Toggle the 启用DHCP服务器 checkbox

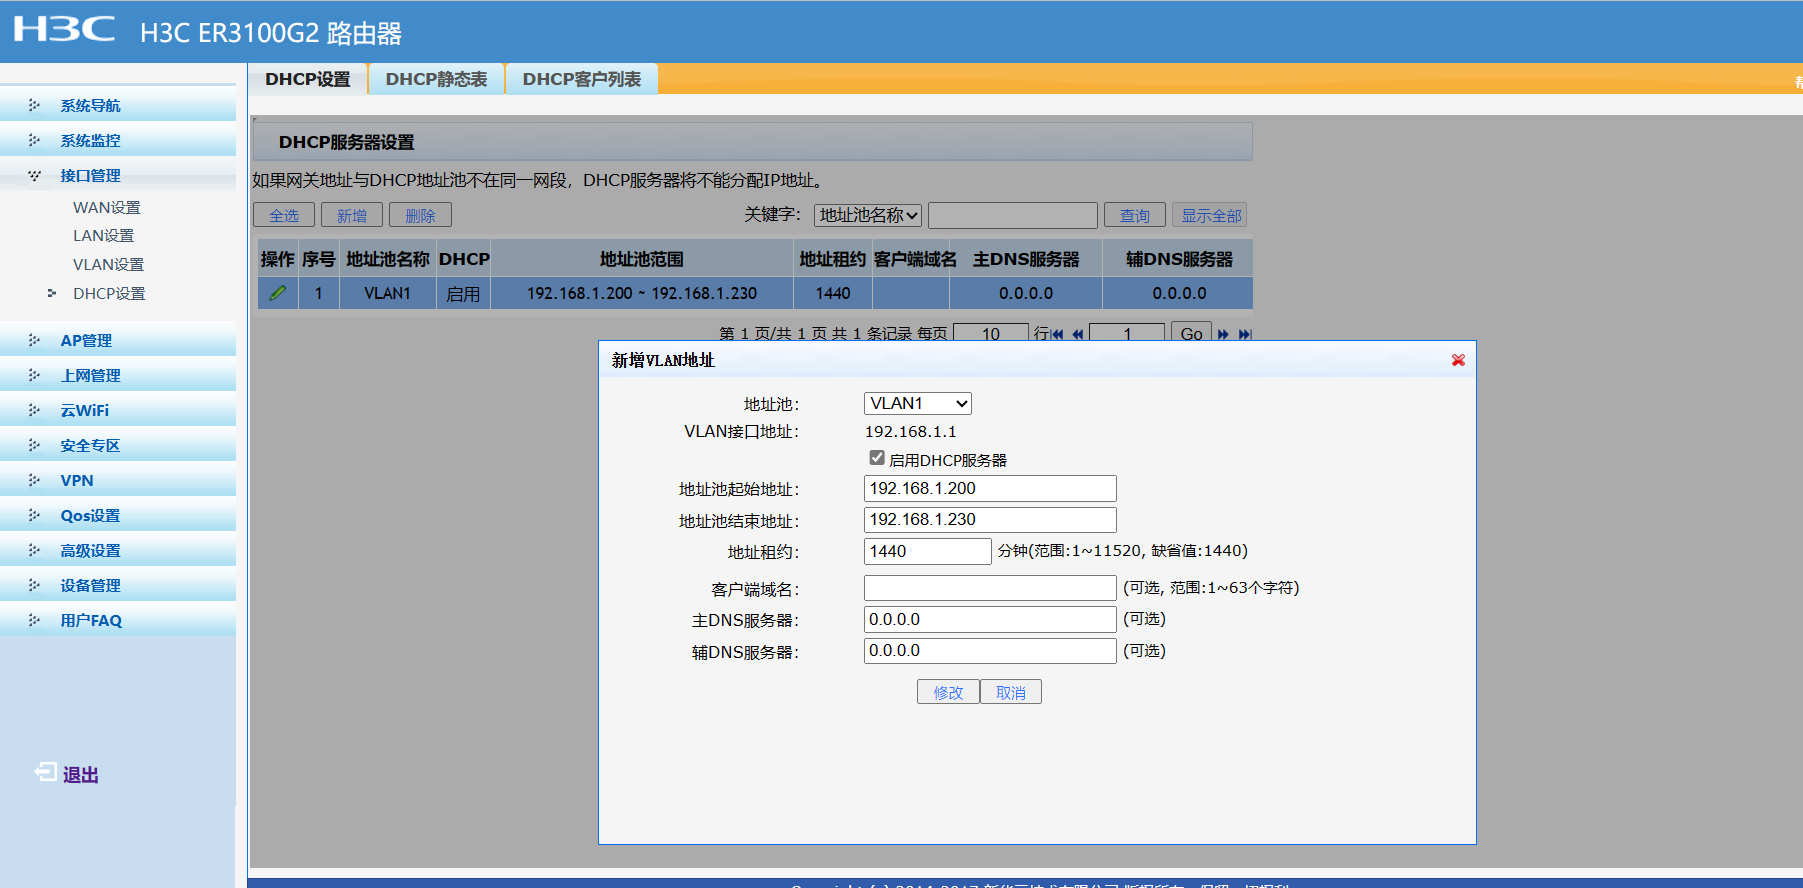tap(877, 458)
